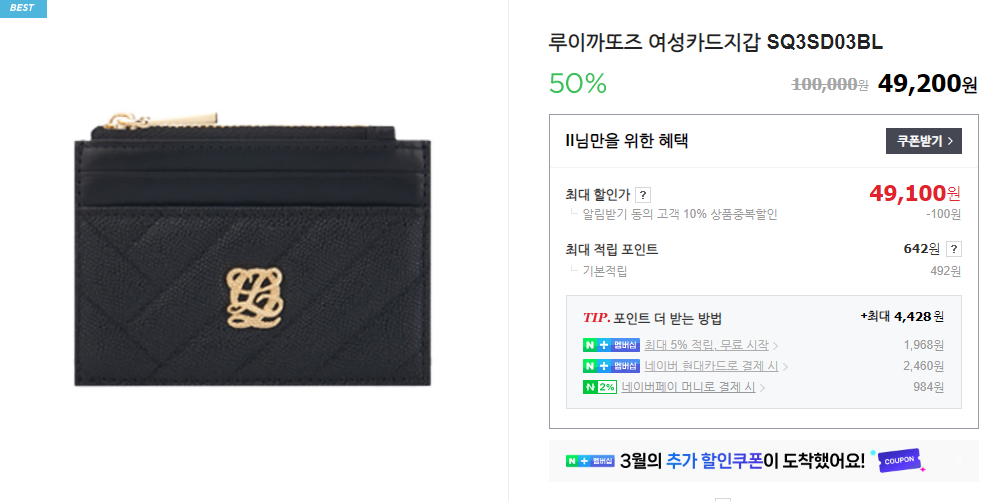The width and height of the screenshot is (982, 501).
Task: Expand chevron after 네이버페이 머니로 결제 시
Action: click(x=762, y=388)
